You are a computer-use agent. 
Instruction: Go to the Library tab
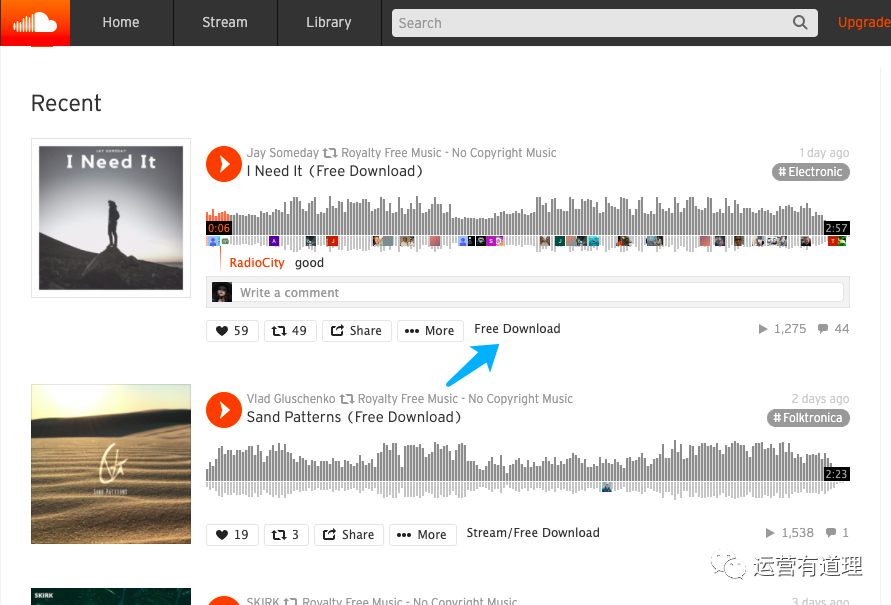click(329, 23)
